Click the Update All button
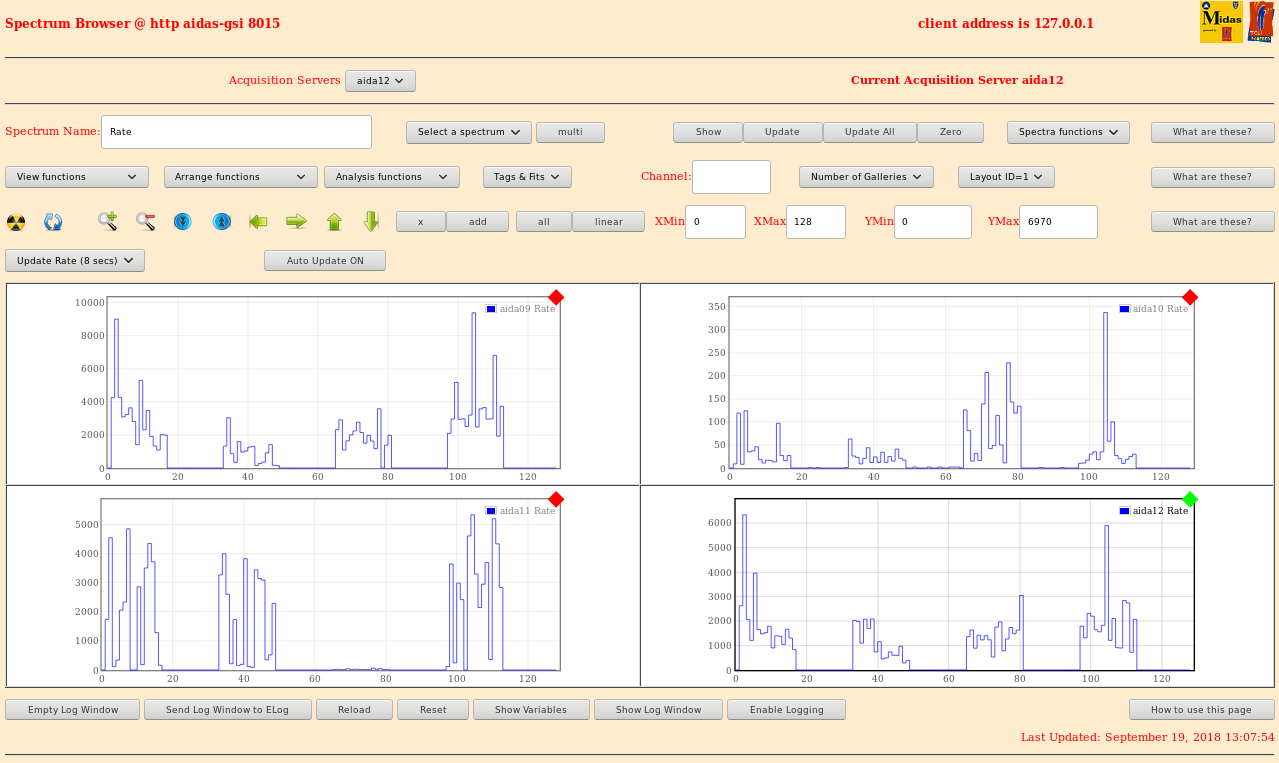The height and width of the screenshot is (763, 1279). 869,132
